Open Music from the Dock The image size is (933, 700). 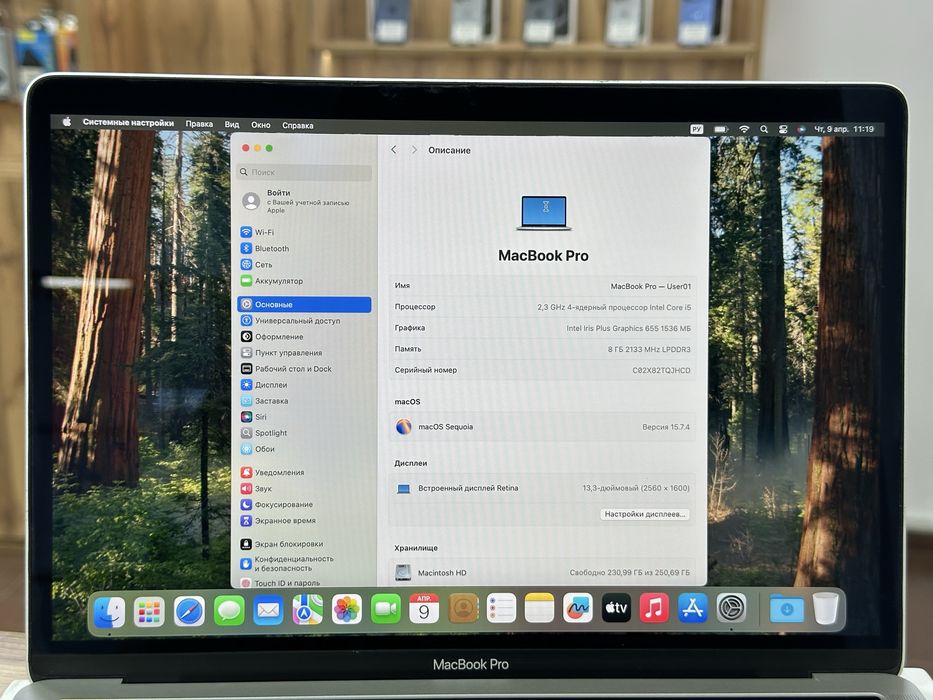tap(654, 608)
